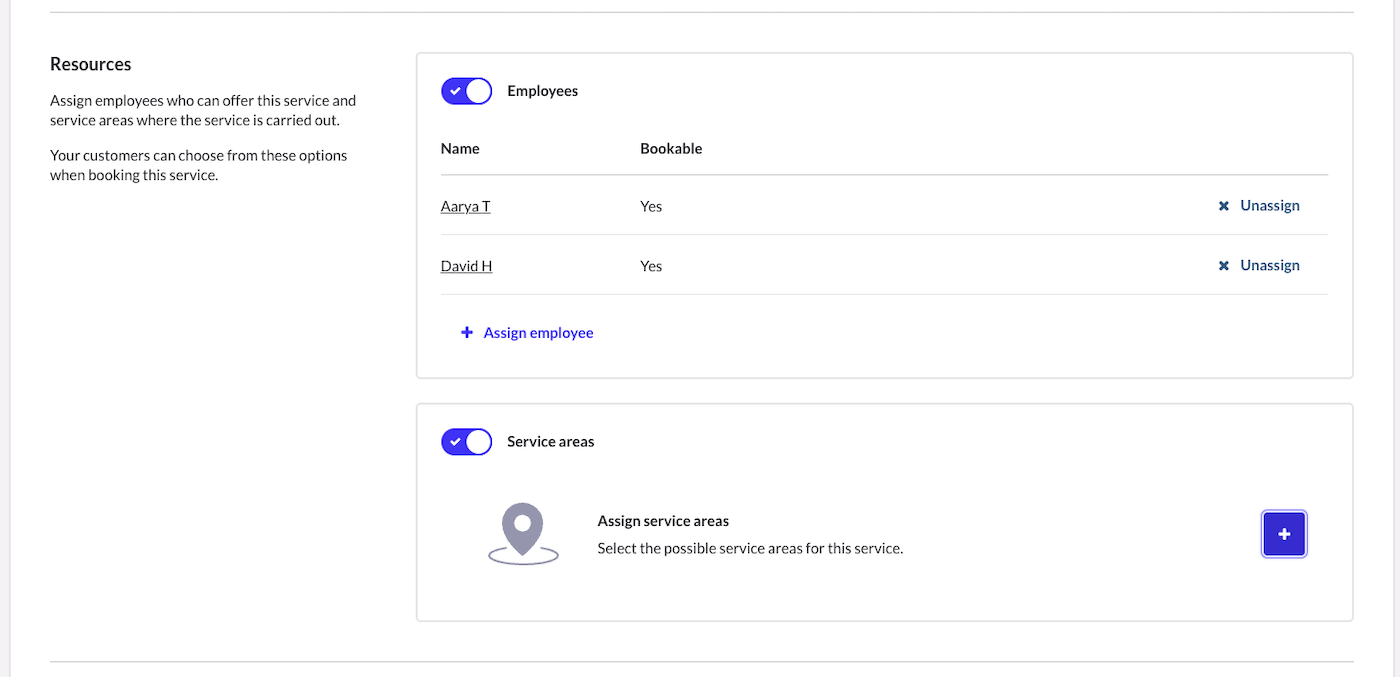Click Aarya T's Yes bookable status
1400x677 pixels.
click(651, 206)
